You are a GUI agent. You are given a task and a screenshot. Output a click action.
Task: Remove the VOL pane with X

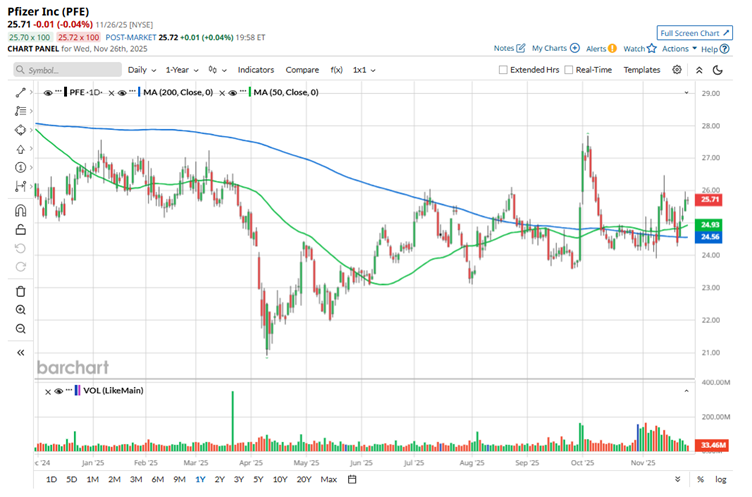[x=48, y=392]
